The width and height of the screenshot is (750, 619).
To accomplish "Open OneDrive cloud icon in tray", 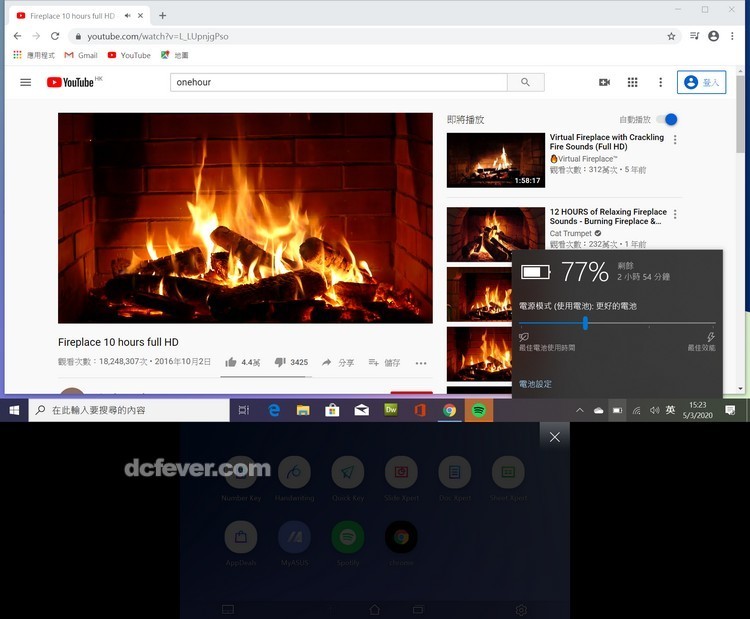I will pos(598,410).
